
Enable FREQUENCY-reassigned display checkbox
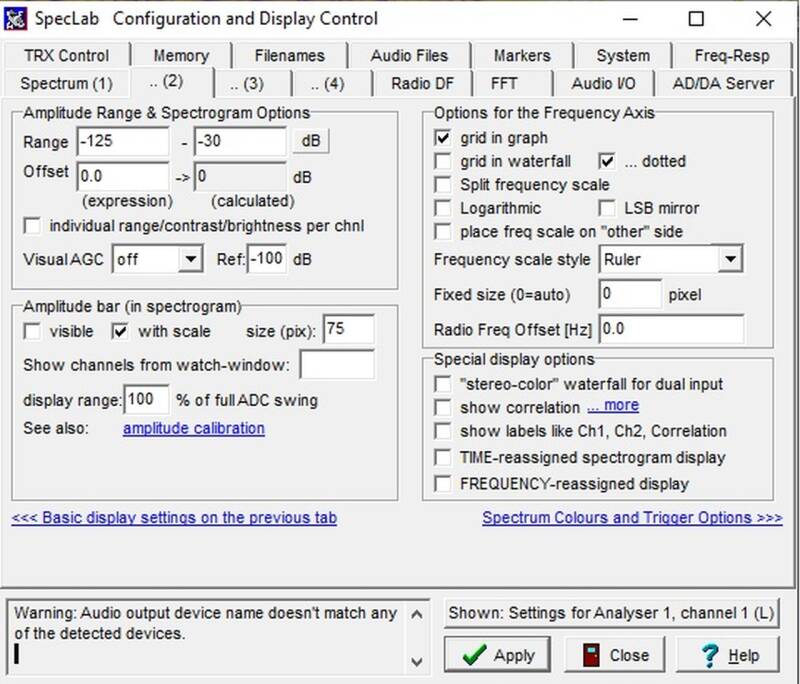[x=442, y=484]
